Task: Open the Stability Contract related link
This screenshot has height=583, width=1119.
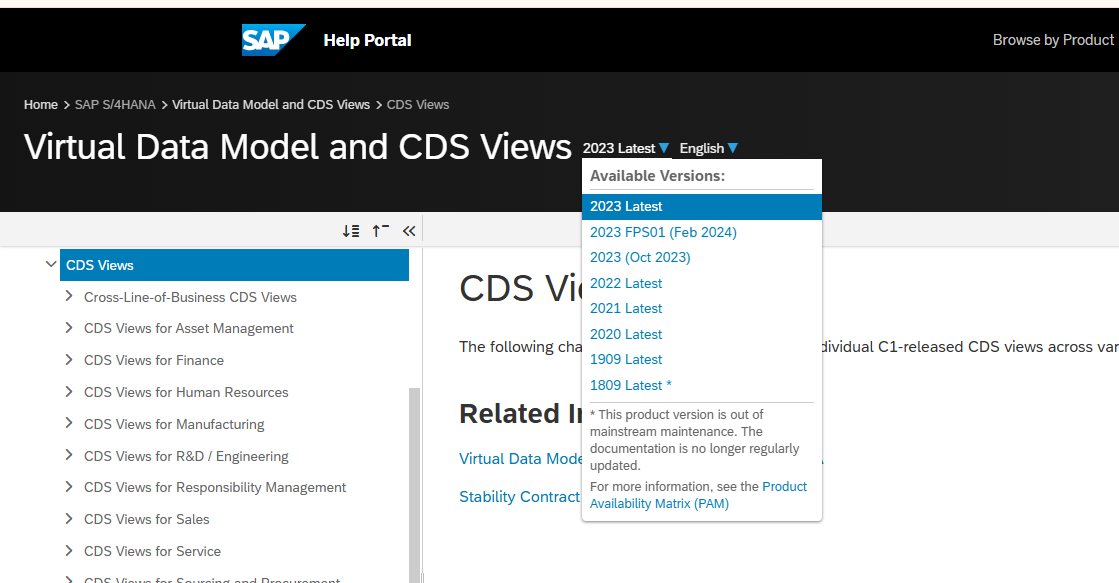Action: (x=520, y=497)
